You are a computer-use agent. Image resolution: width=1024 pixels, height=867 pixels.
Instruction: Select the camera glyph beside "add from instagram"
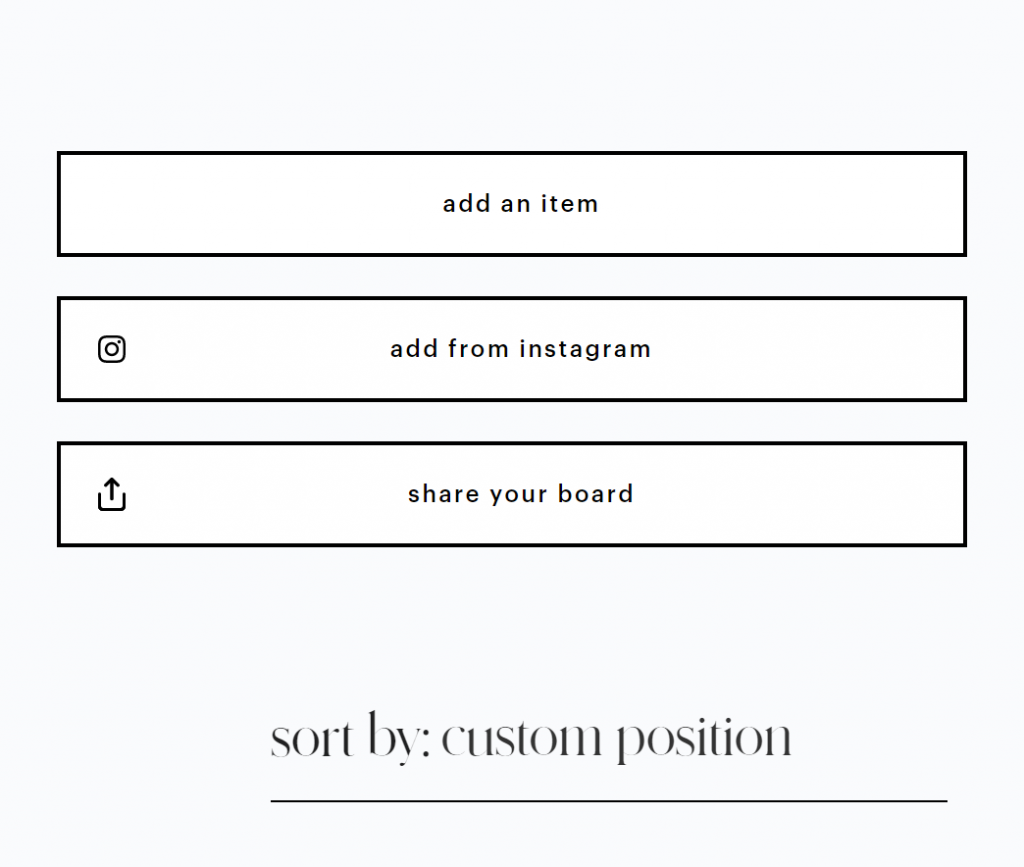(x=112, y=349)
